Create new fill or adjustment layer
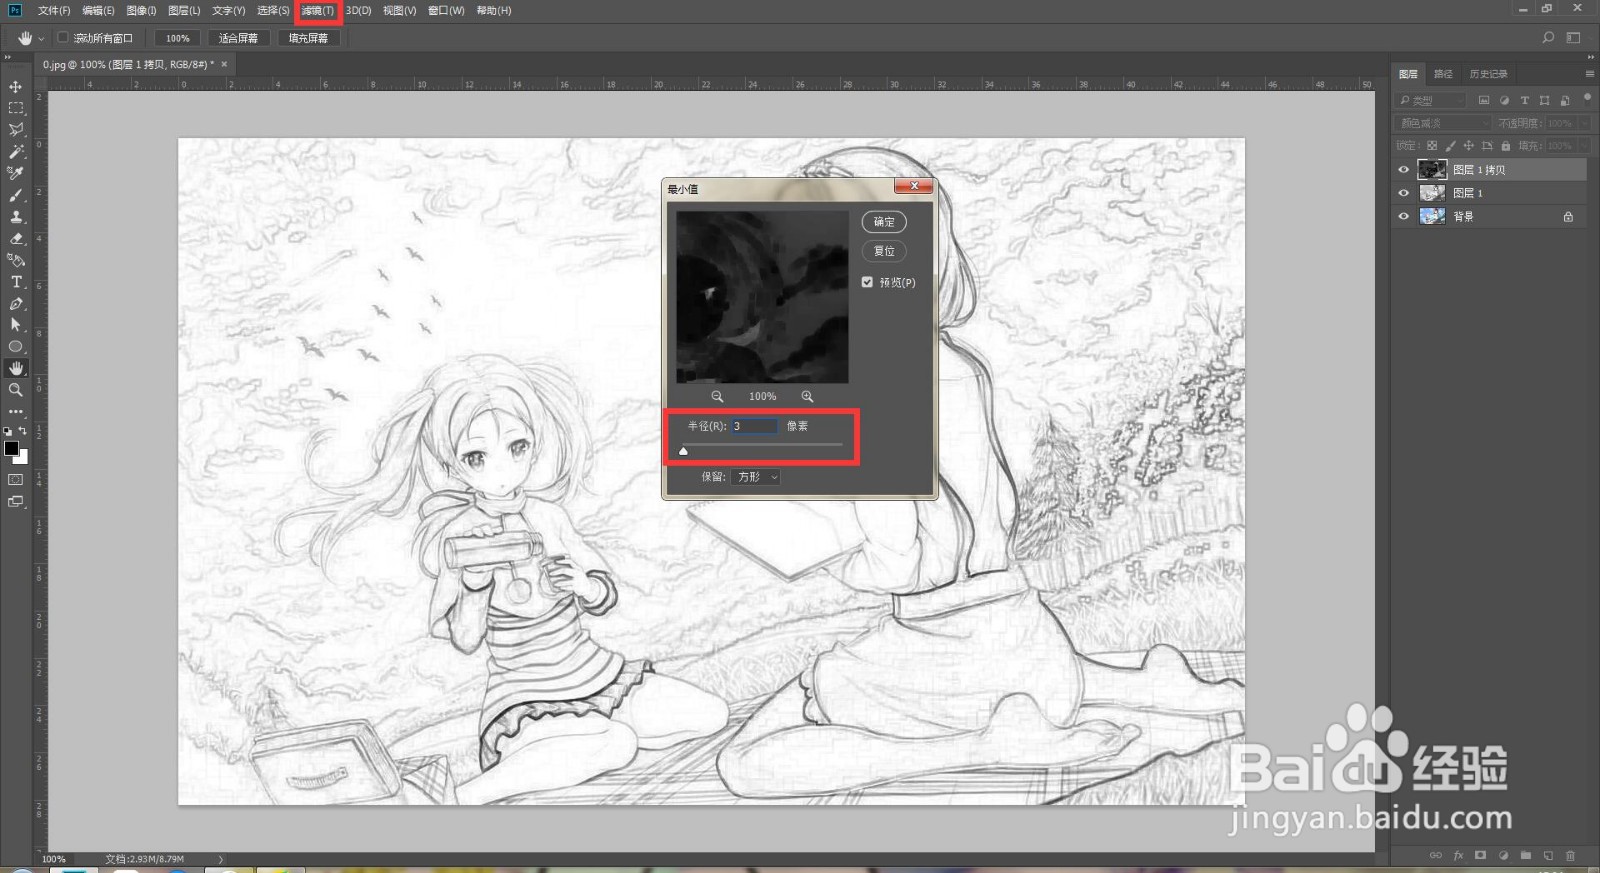 [1503, 856]
